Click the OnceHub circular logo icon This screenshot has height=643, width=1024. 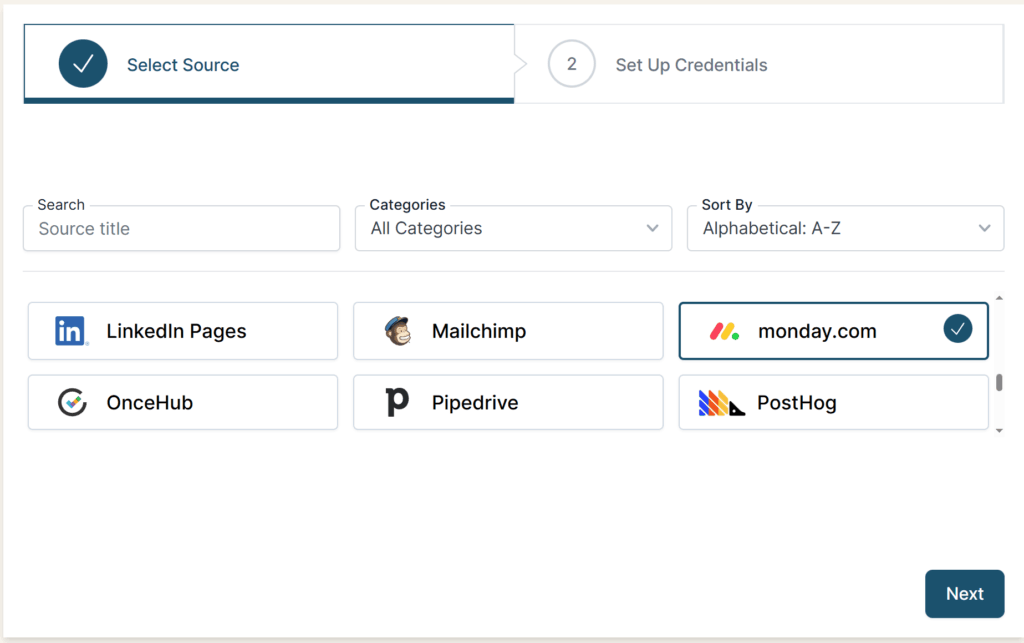(x=71, y=403)
